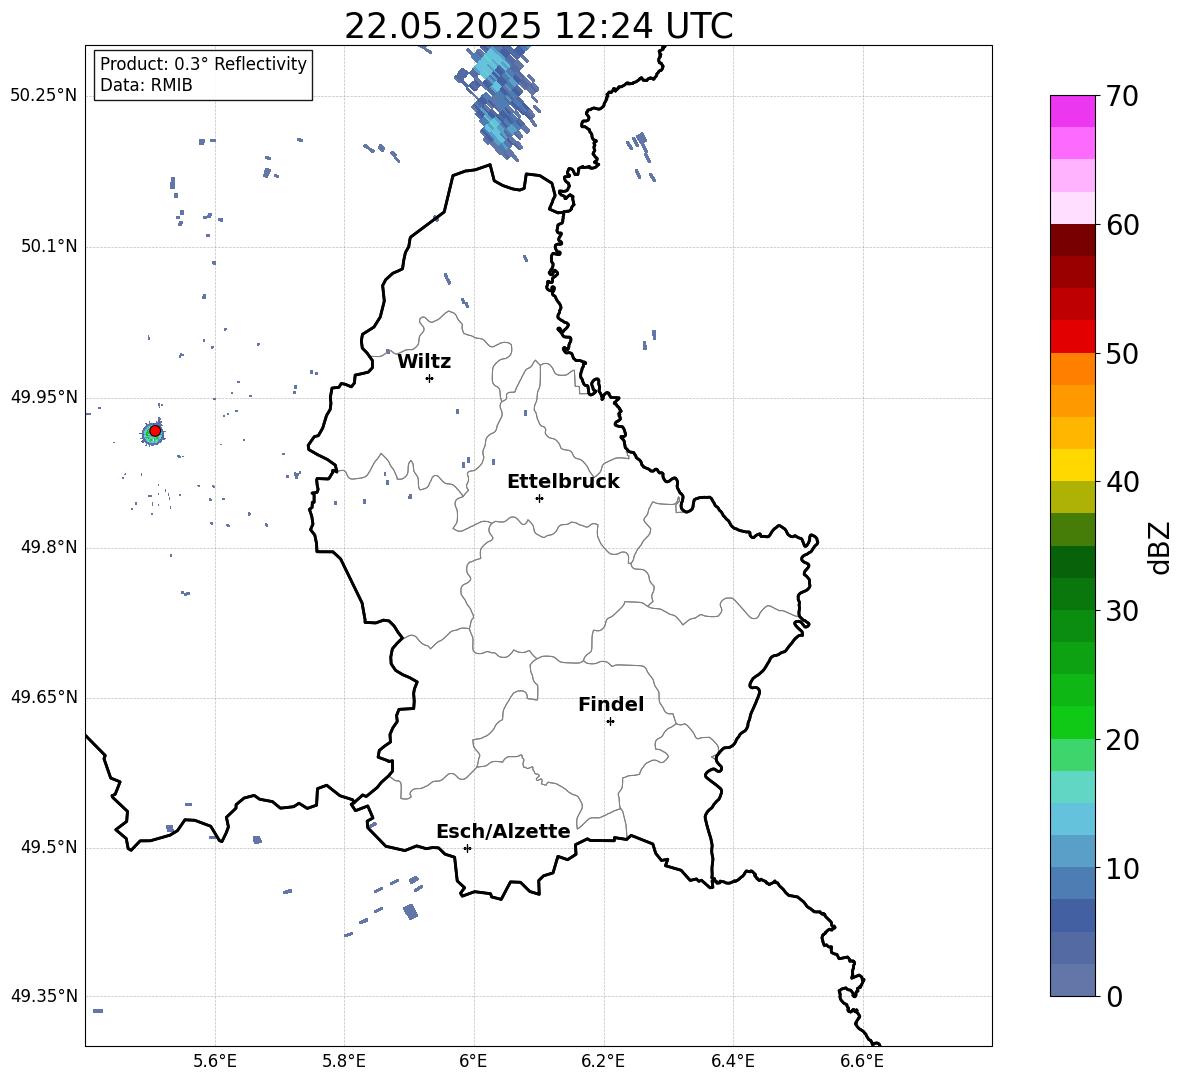Click the 49.8°N latitude label
This screenshot has height=1081, width=1184.
tap(49, 547)
